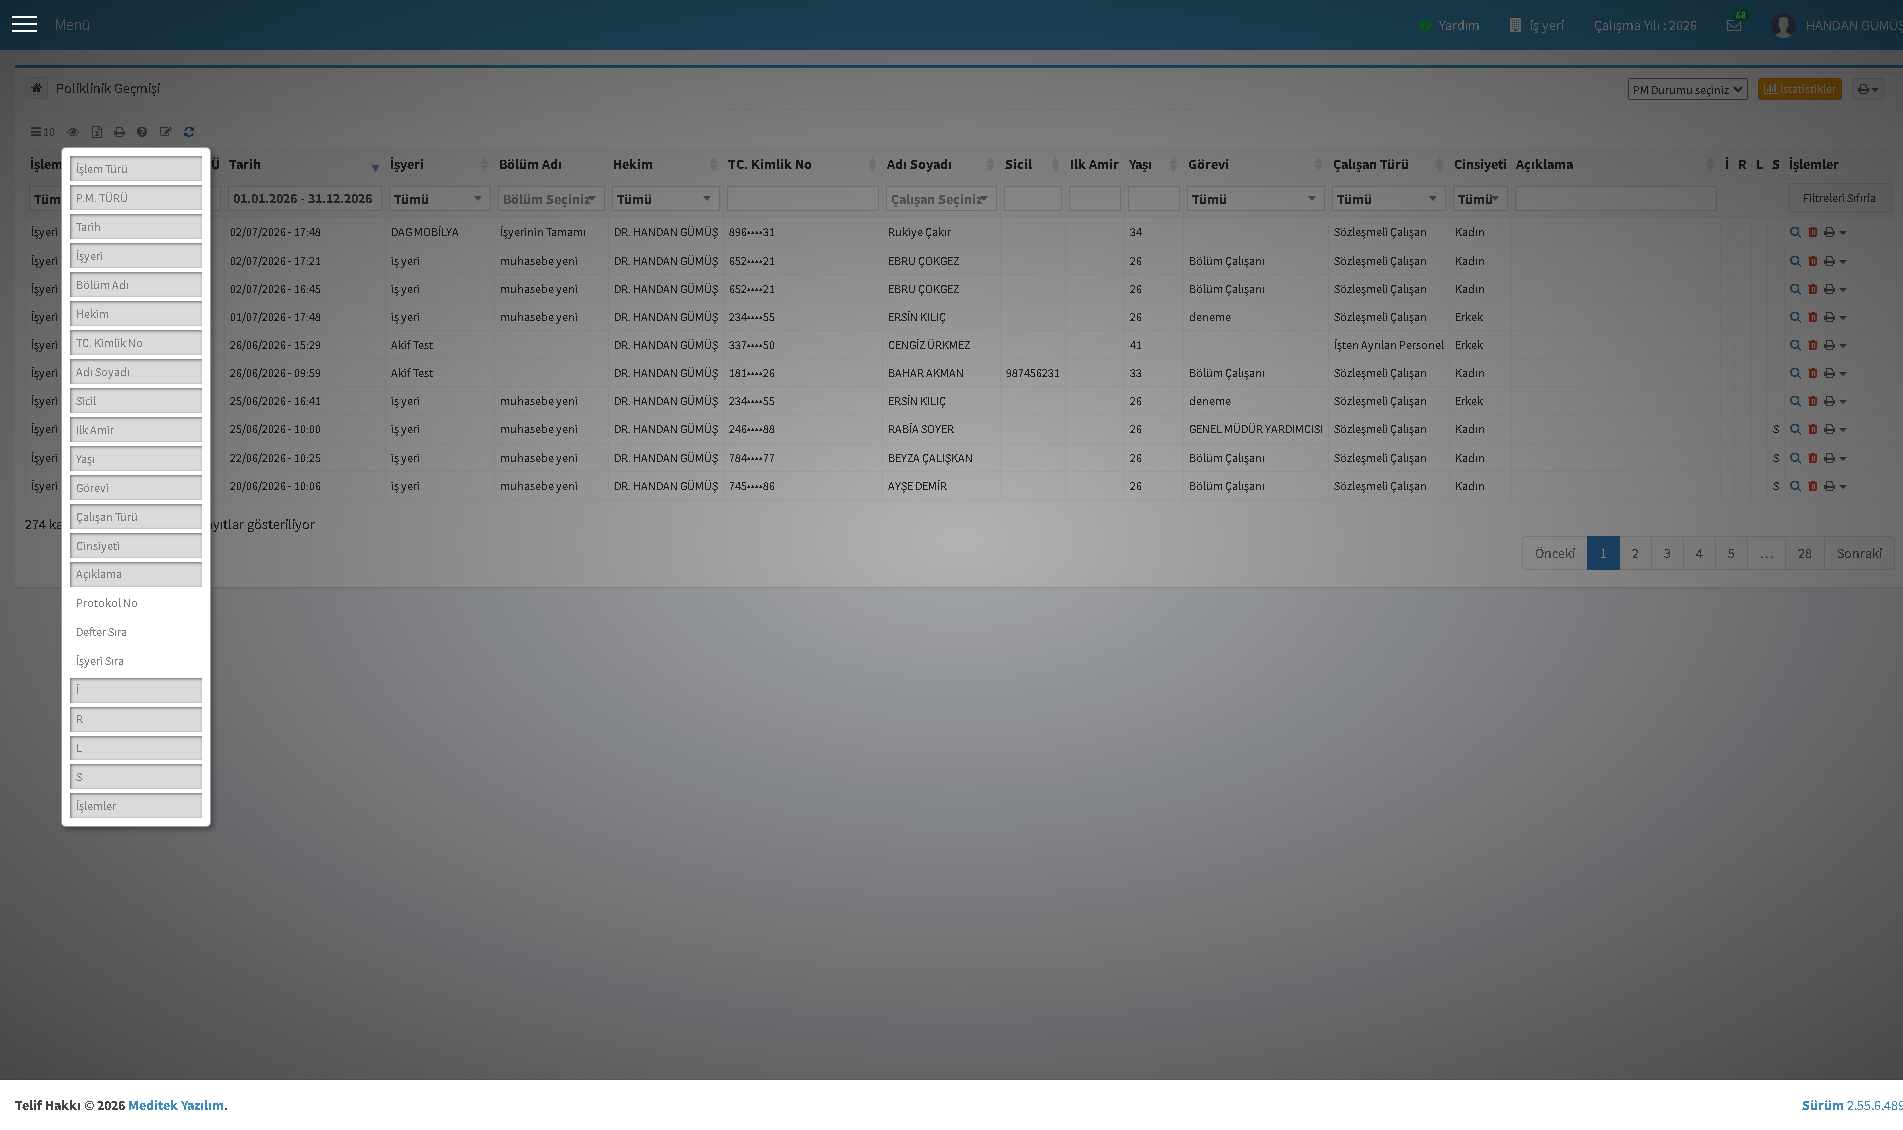Open PM Durumu seçiniz dropdown
Viewport: 1903px width, 1130px height.
(1687, 89)
